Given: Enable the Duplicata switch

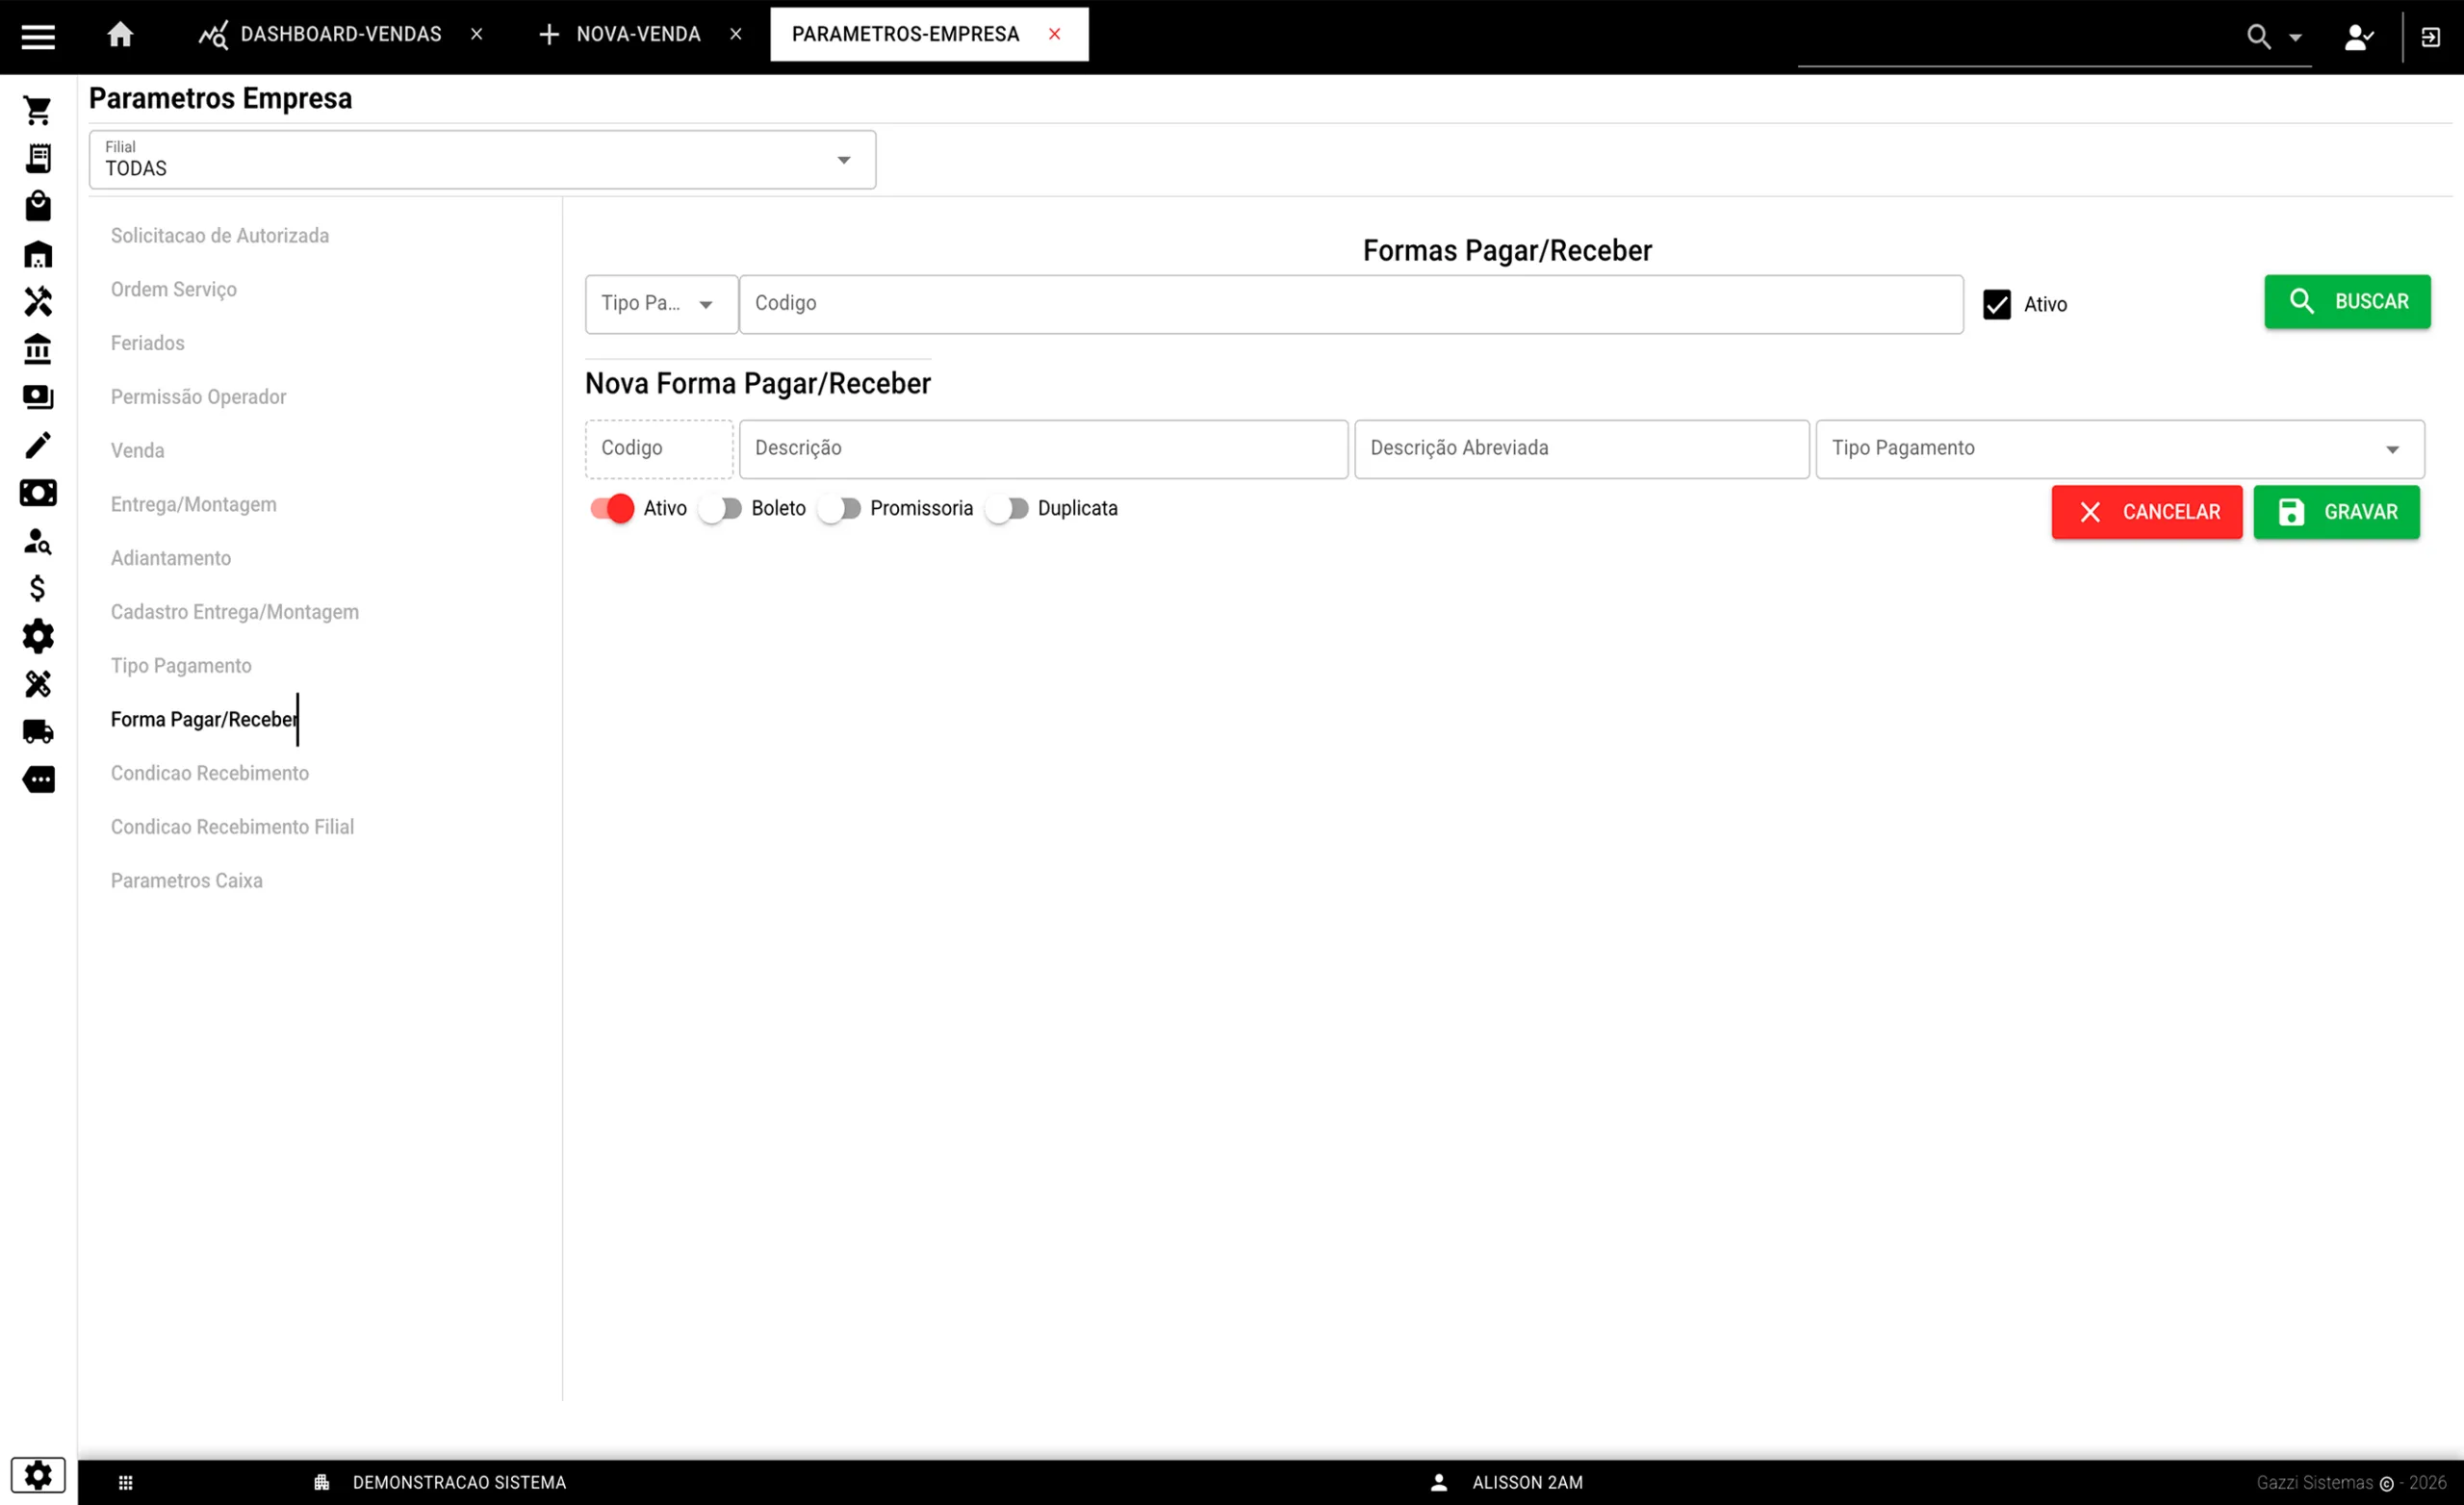Looking at the screenshot, I should tap(1007, 509).
